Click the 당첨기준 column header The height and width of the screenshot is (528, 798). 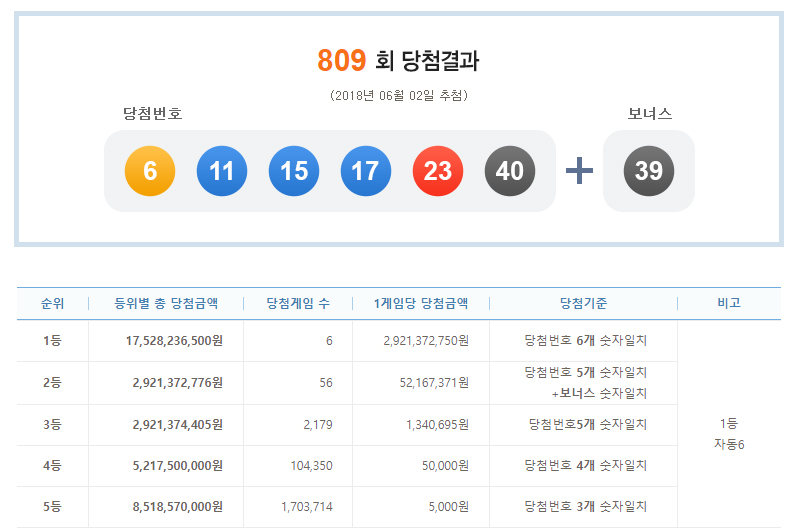point(583,303)
